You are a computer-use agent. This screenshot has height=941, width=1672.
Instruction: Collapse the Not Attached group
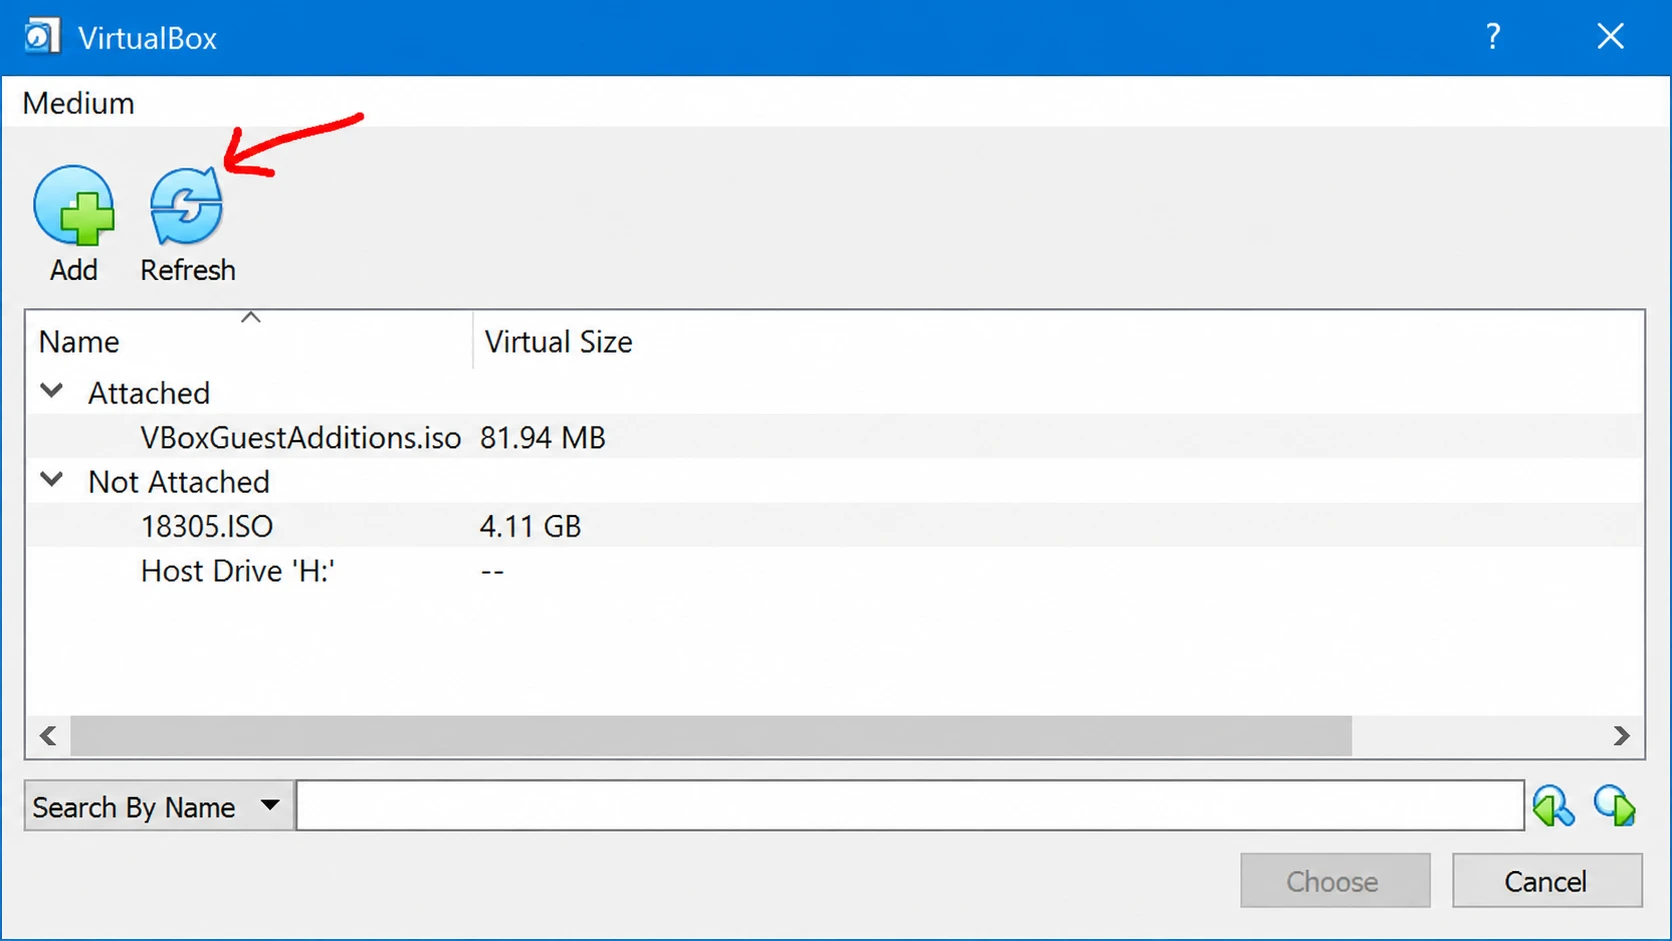pyautogui.click(x=52, y=481)
